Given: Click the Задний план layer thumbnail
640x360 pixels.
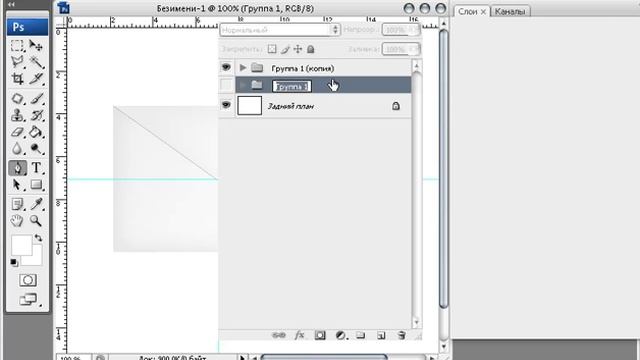Looking at the screenshot, I should [249, 105].
